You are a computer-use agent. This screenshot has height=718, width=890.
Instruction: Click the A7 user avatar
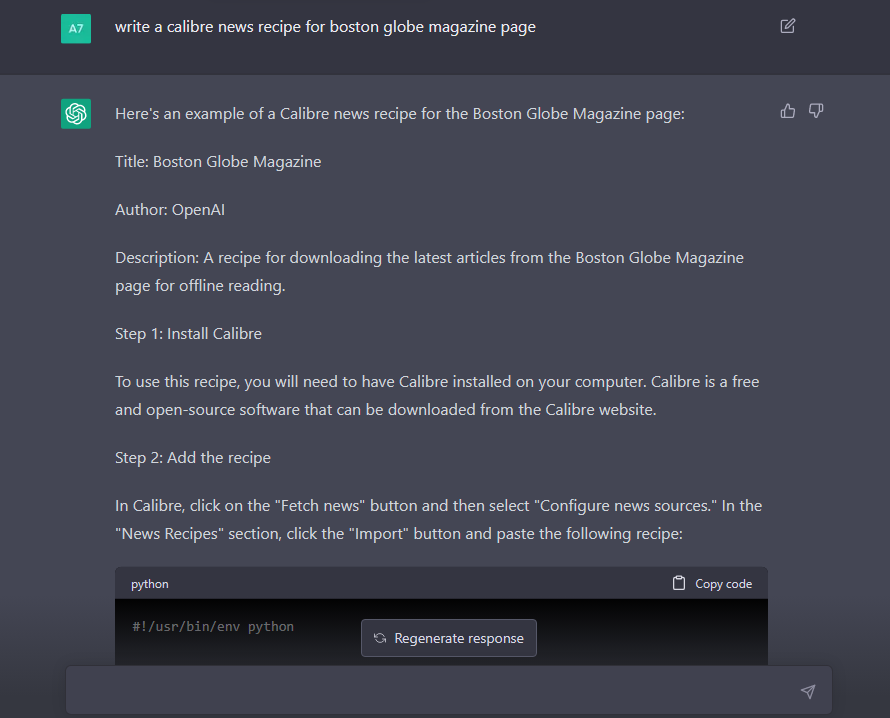click(76, 28)
